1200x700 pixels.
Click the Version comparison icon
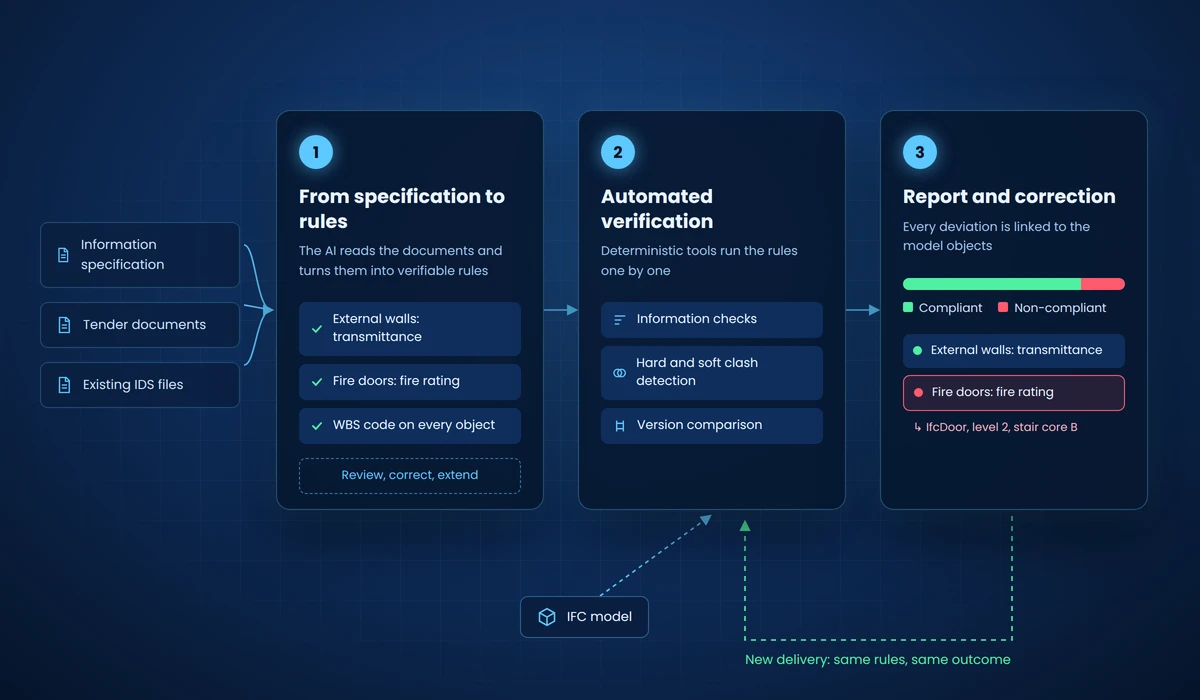click(x=619, y=426)
